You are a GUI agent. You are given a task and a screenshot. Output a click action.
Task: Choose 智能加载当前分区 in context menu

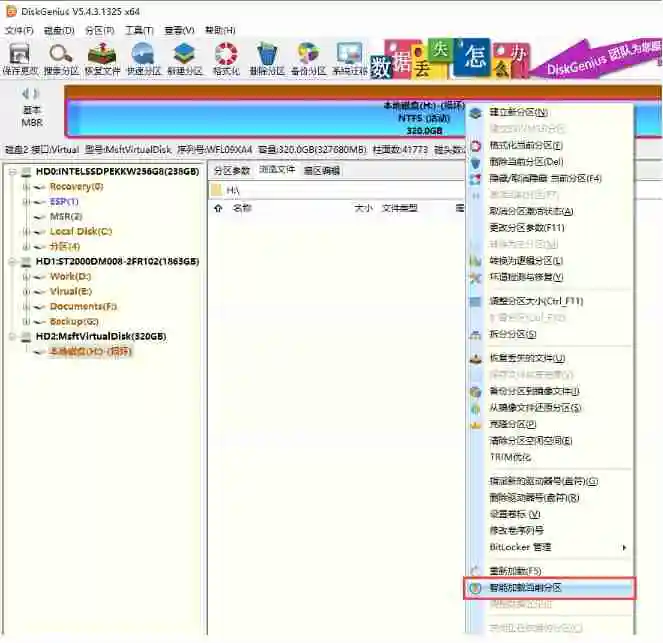pyautogui.click(x=550, y=588)
